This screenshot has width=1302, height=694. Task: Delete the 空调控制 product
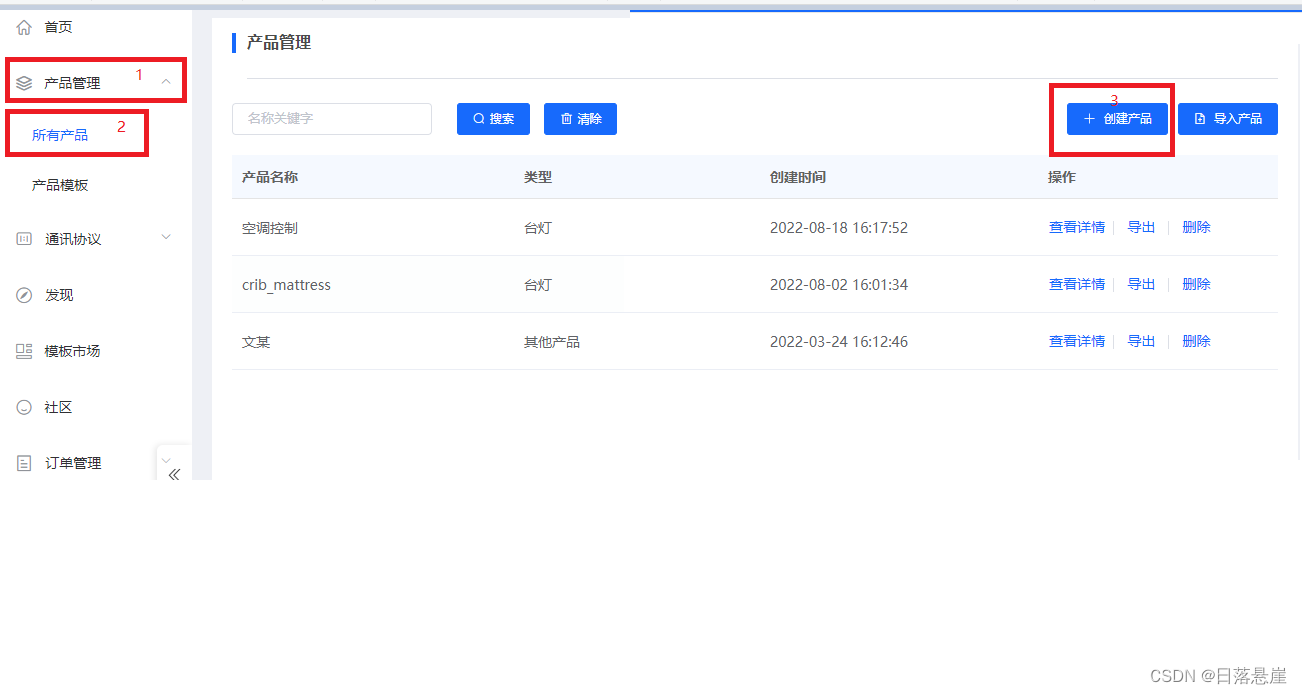point(1196,228)
